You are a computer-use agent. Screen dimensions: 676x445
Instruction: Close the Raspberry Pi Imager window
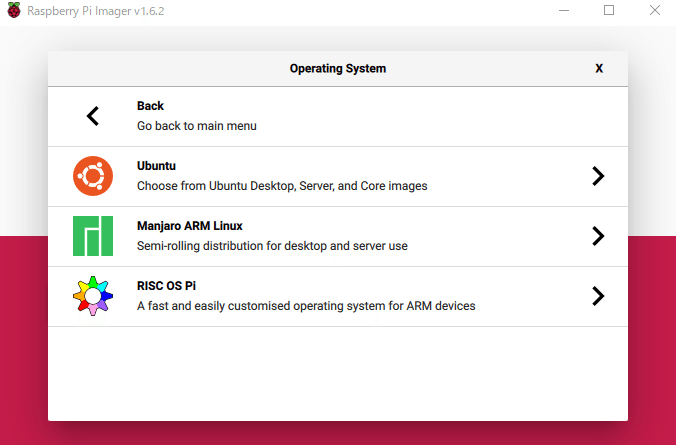[x=655, y=10]
